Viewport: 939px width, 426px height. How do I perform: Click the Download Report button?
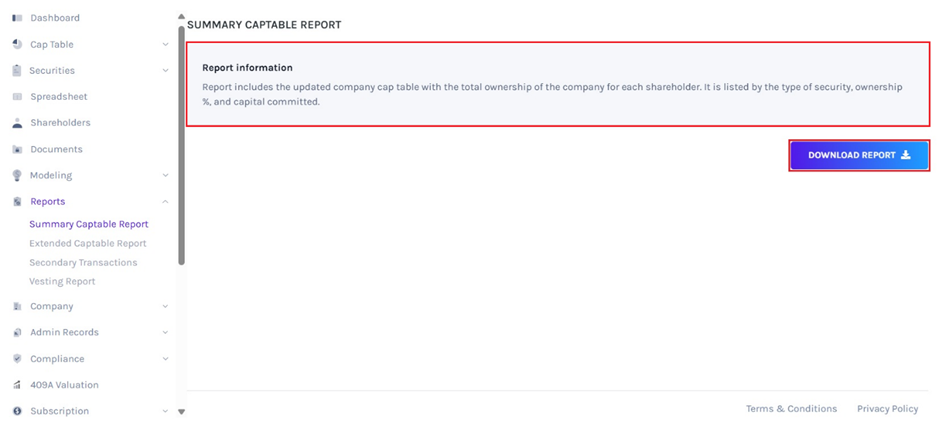(x=859, y=155)
